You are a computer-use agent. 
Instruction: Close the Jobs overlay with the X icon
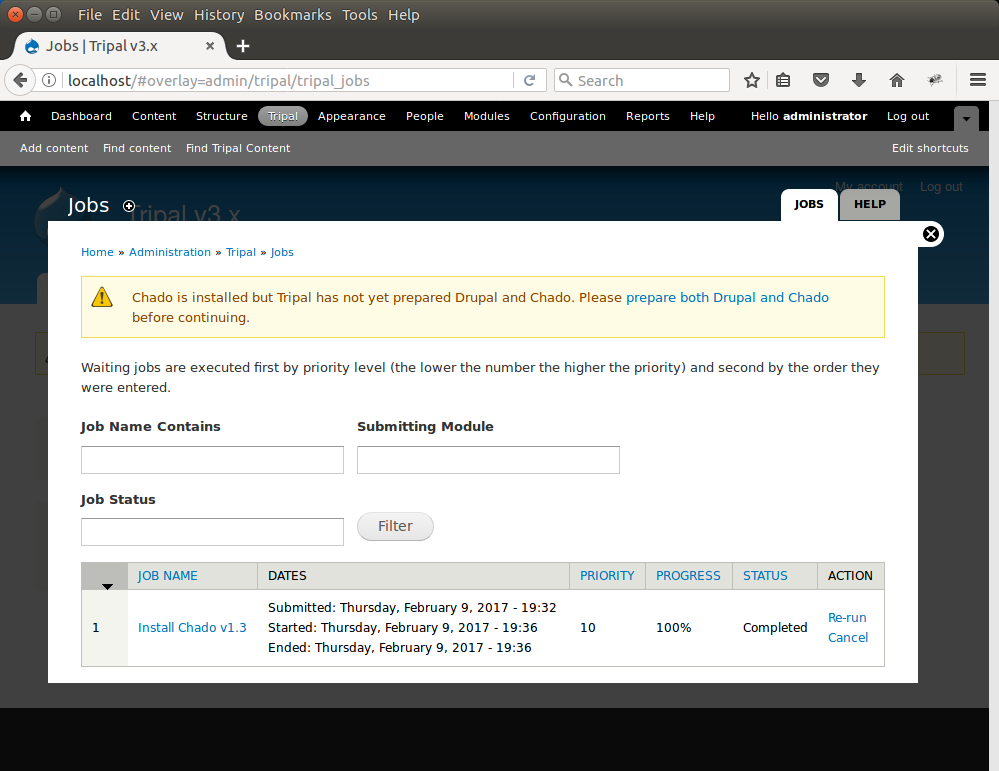pyautogui.click(x=931, y=234)
